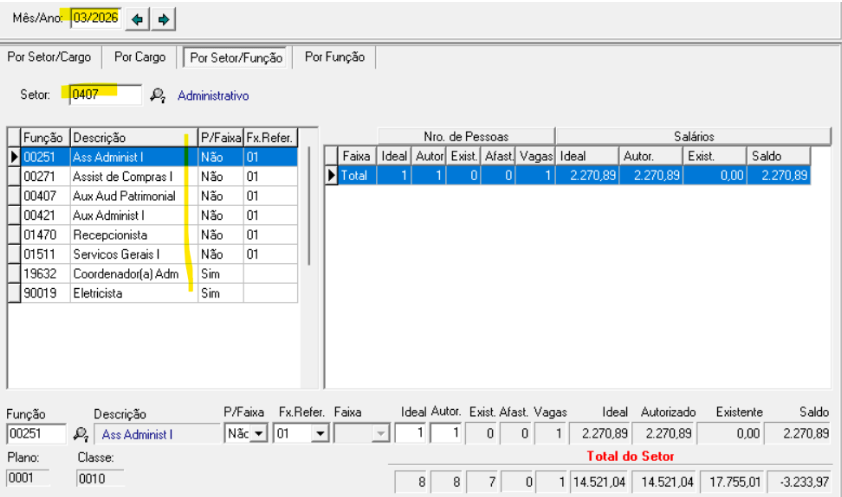
Task: Click the Mês/Ano date field
Action: [x=94, y=18]
